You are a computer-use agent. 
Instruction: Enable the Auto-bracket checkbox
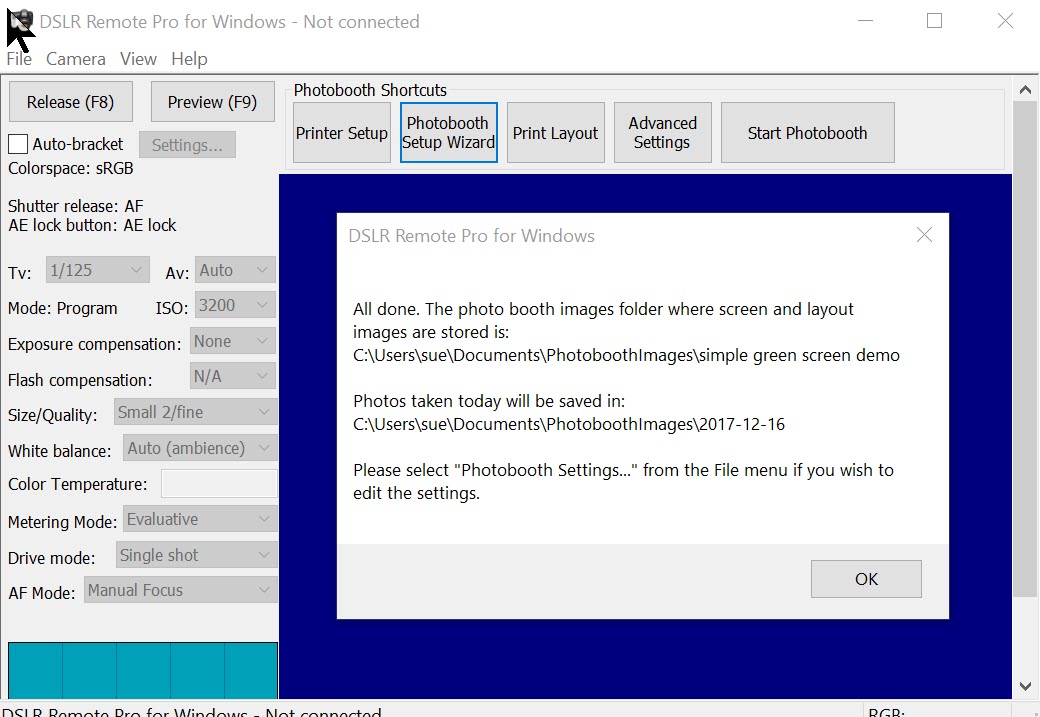18,144
